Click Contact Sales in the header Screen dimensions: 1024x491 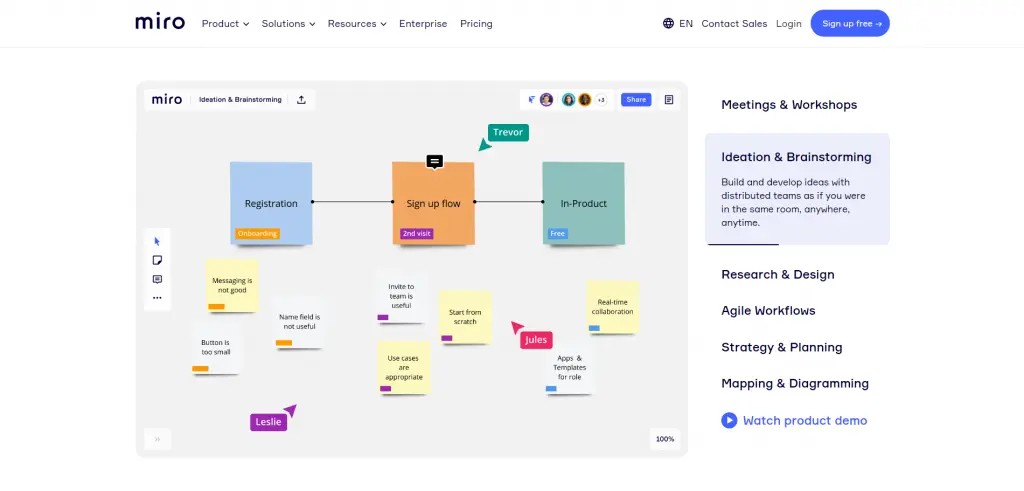[x=734, y=24]
